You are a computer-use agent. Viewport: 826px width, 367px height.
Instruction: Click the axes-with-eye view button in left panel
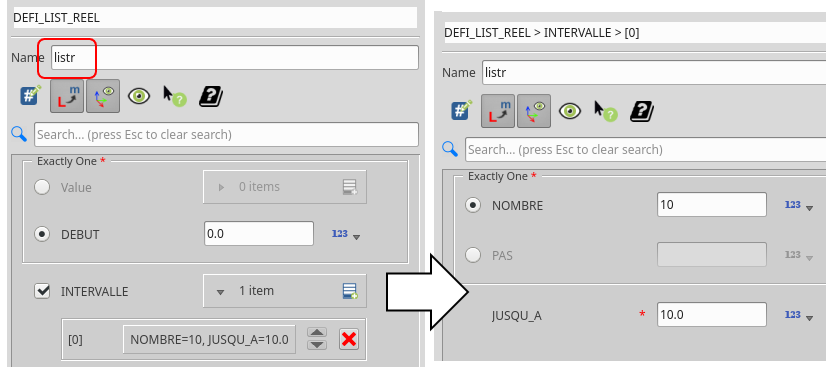[x=103, y=96]
